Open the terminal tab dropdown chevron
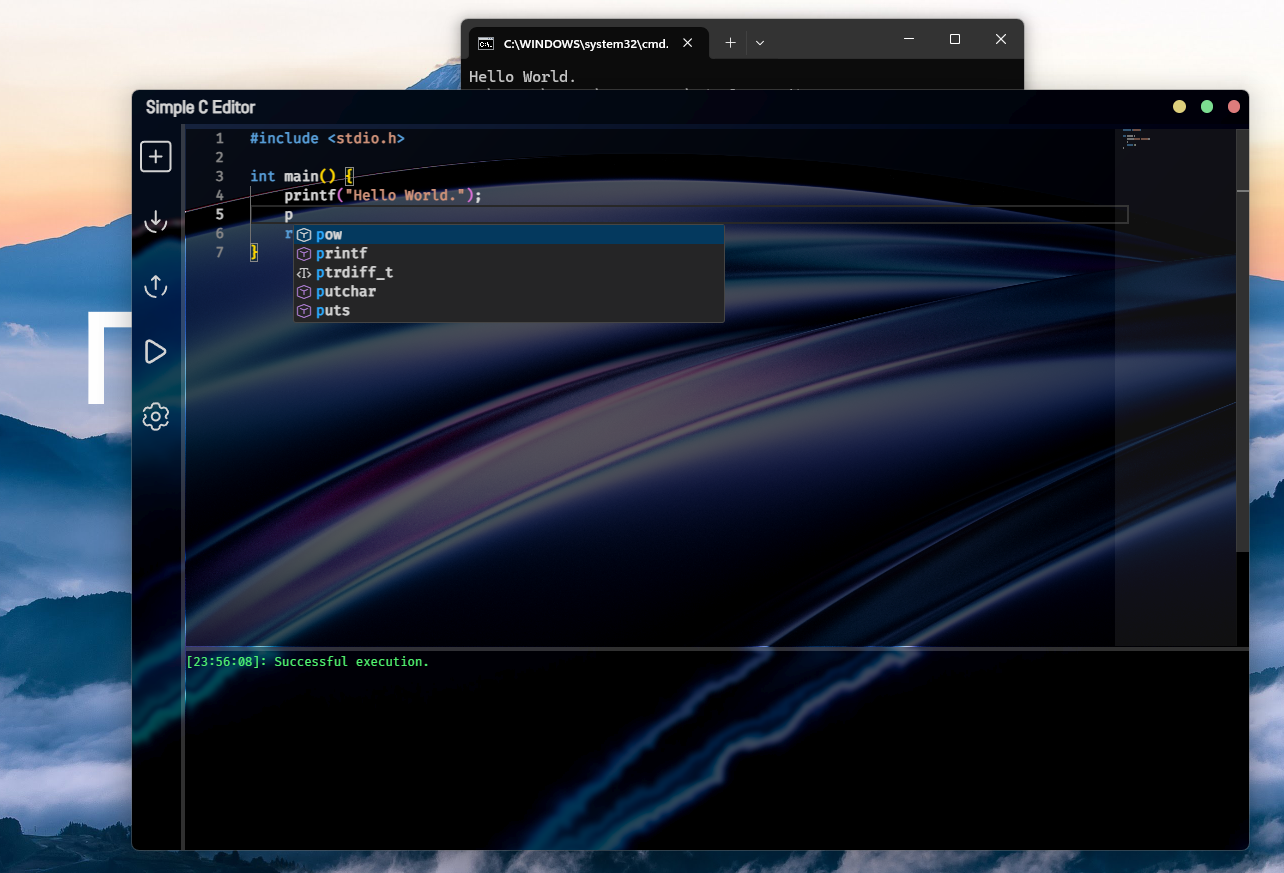This screenshot has height=873, width=1284. tap(760, 42)
